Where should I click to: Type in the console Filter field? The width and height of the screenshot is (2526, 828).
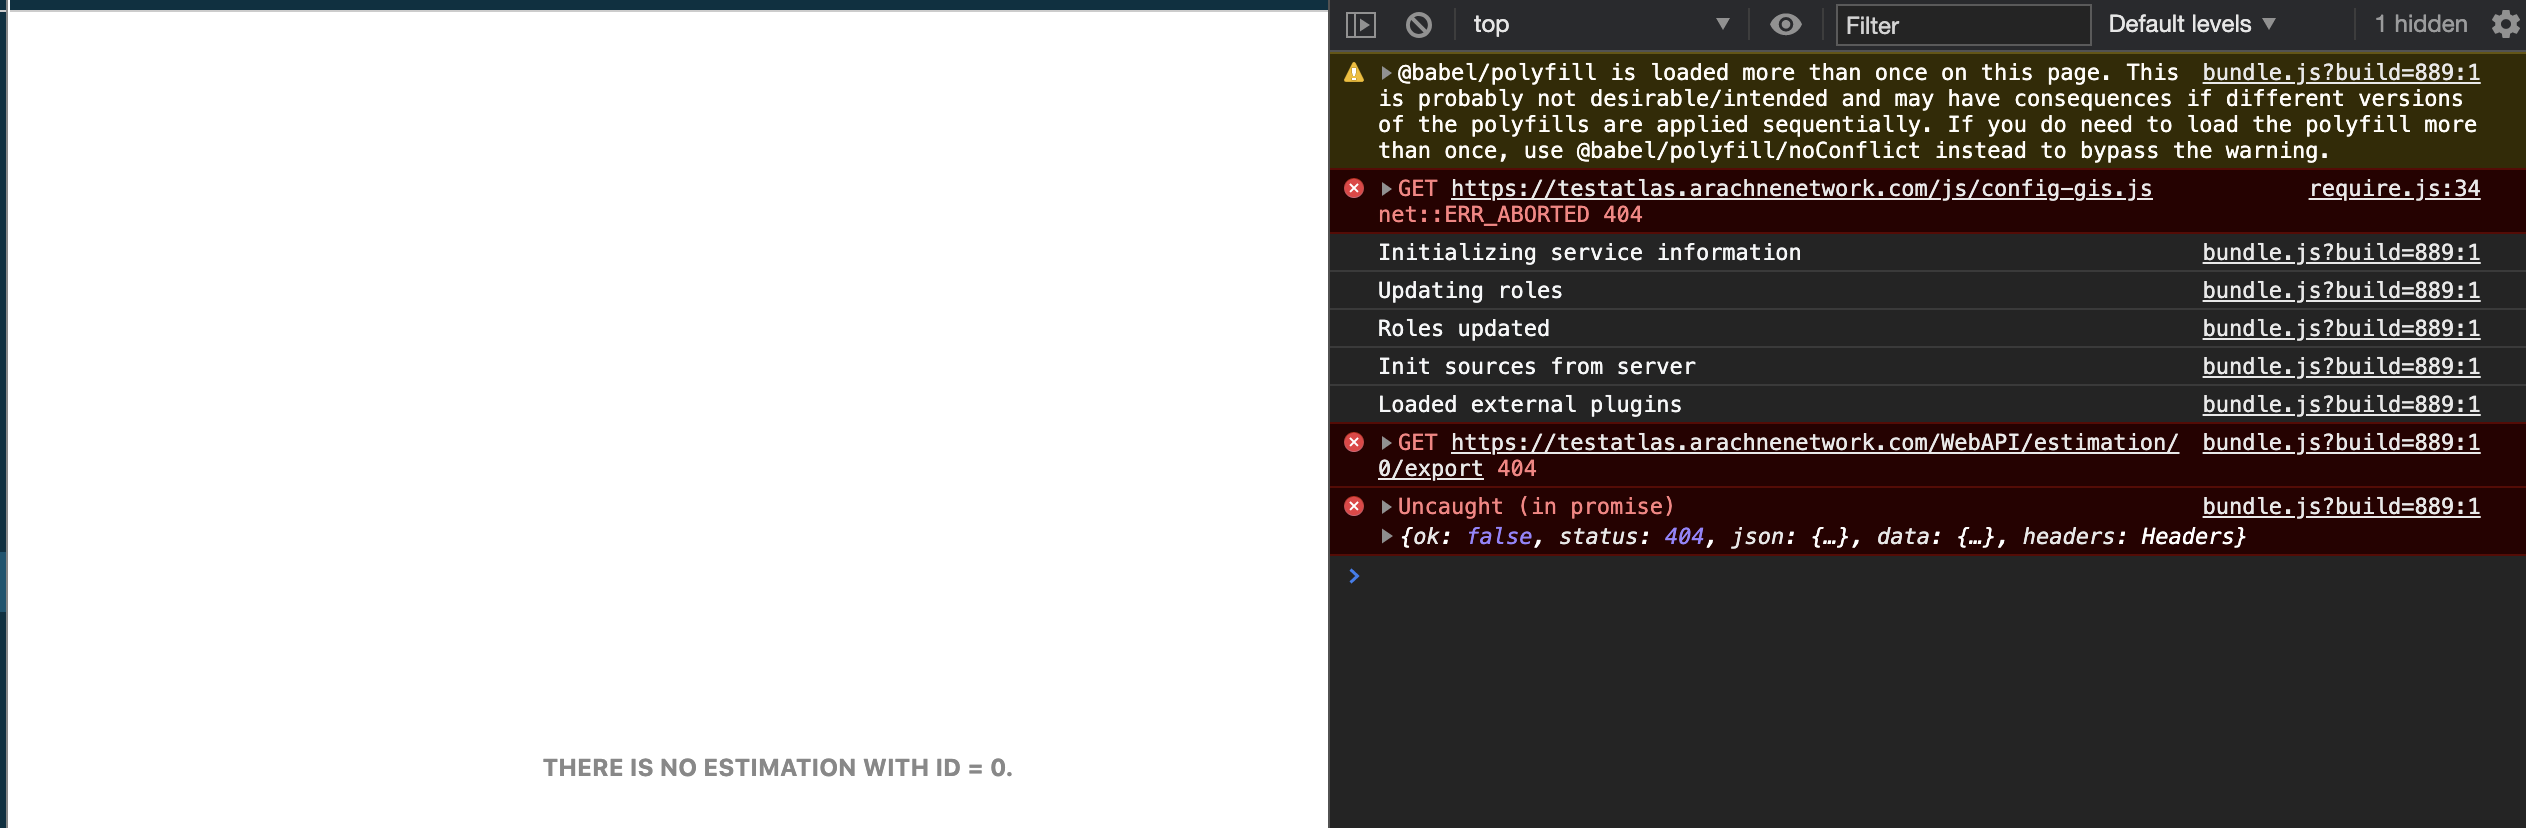pyautogui.click(x=1960, y=26)
